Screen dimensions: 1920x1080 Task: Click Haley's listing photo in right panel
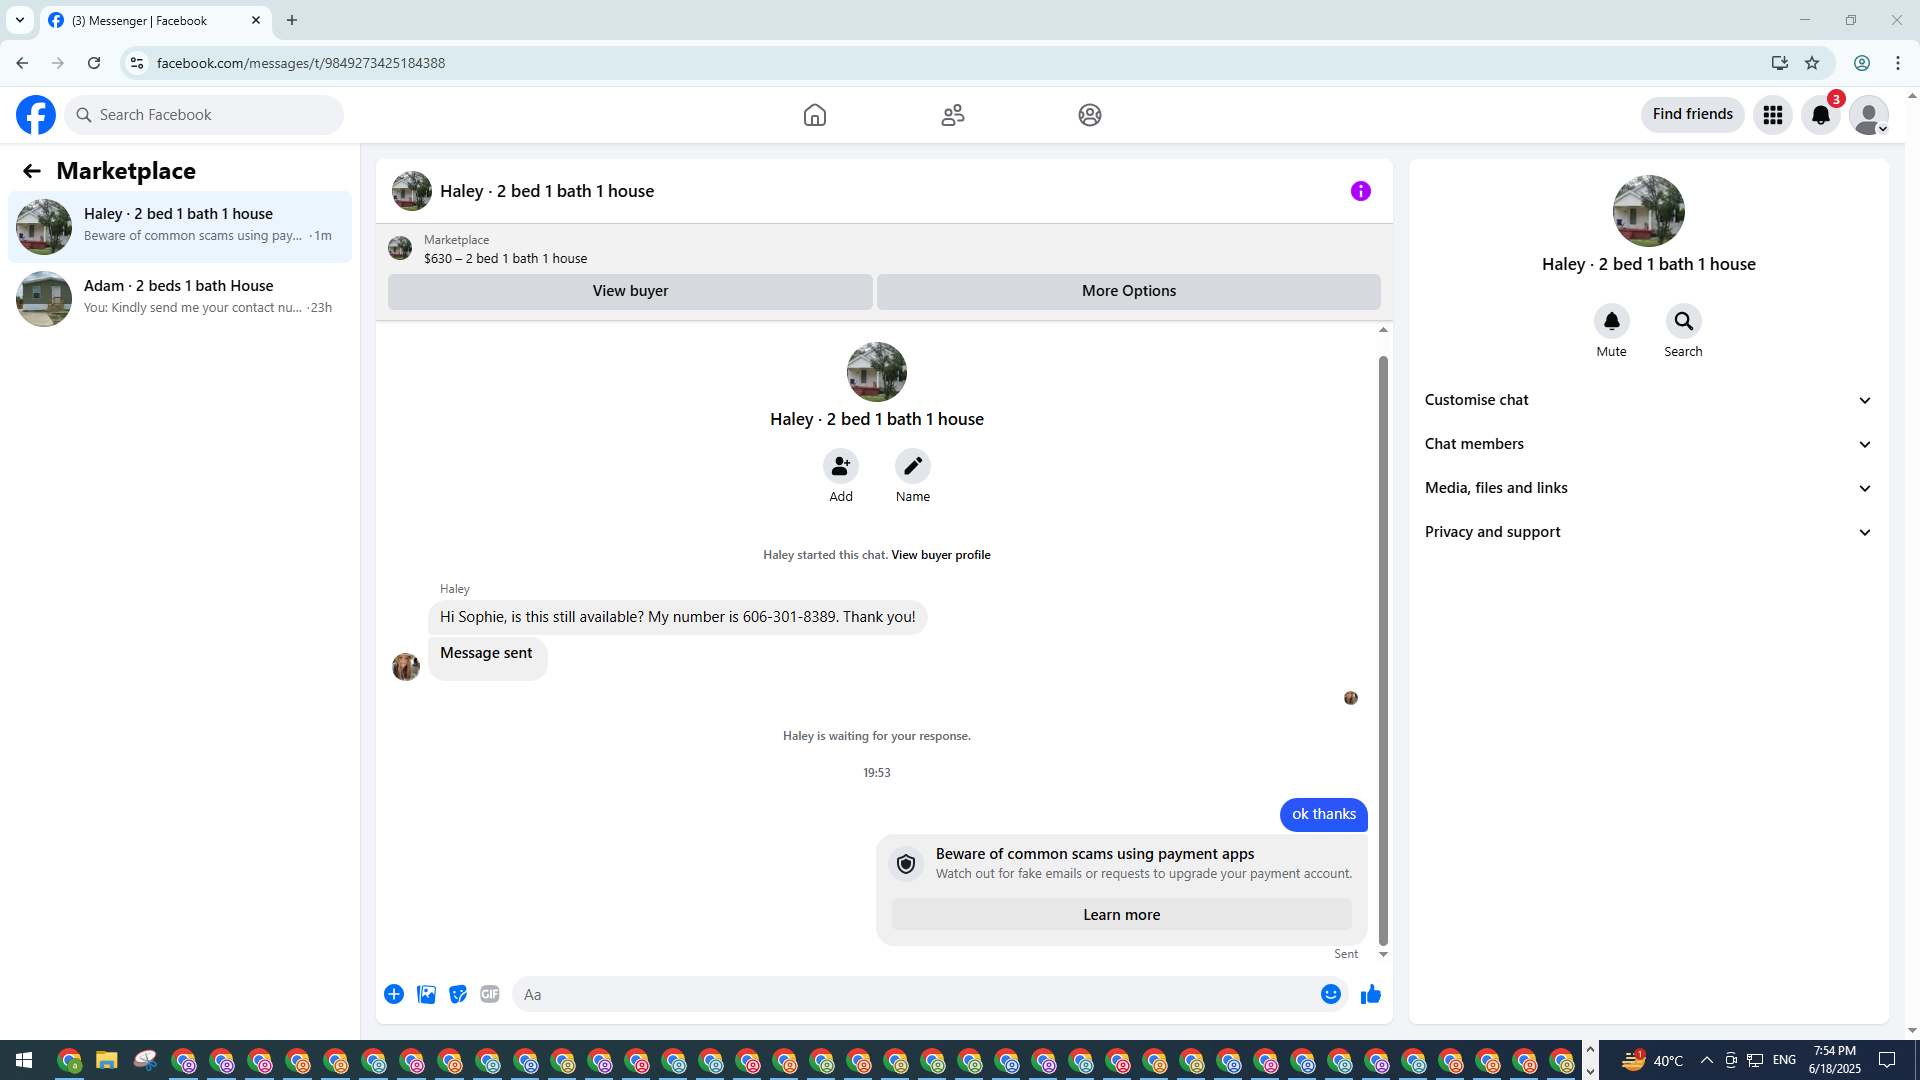[x=1649, y=211]
